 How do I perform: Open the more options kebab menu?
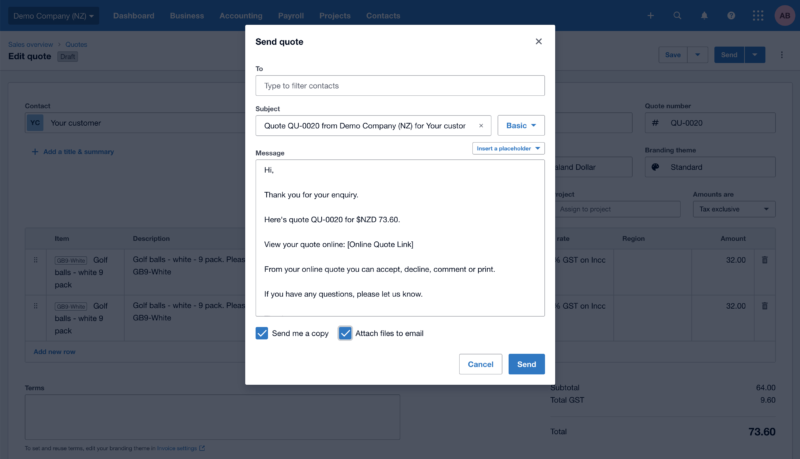[782, 55]
